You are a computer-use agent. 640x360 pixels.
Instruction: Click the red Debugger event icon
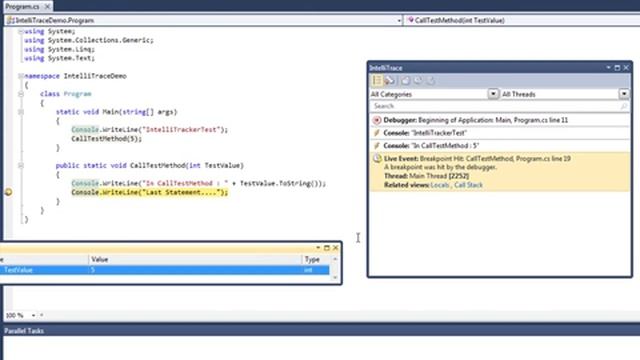click(x=377, y=120)
